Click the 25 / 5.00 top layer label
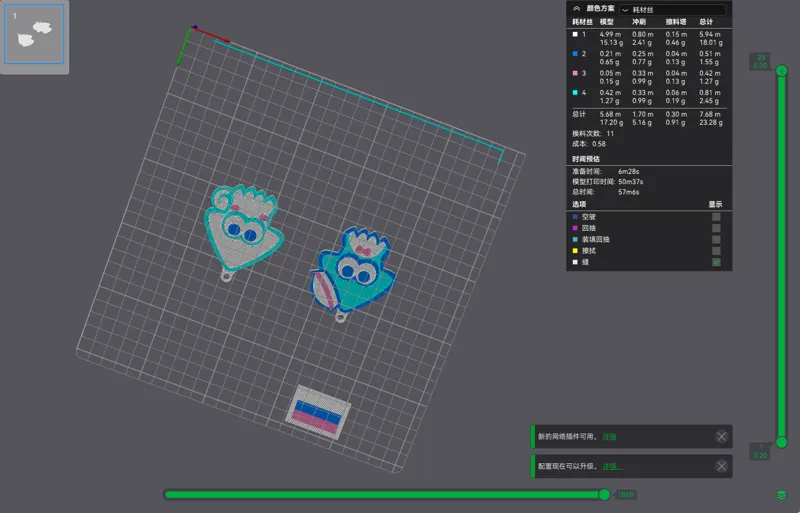Image resolution: width=800 pixels, height=513 pixels. coord(760,61)
